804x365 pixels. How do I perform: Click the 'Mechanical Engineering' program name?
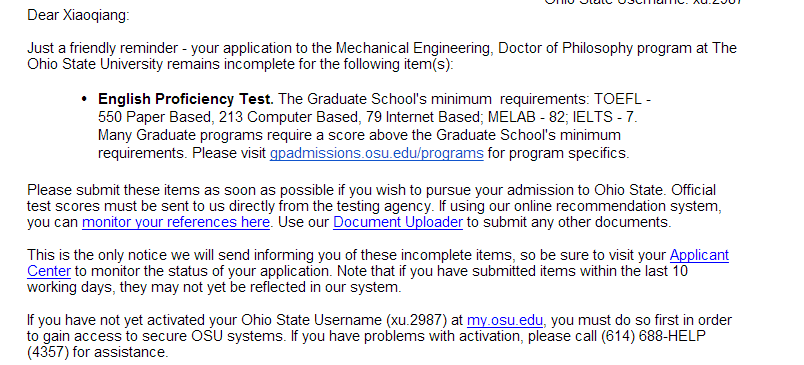pos(414,48)
